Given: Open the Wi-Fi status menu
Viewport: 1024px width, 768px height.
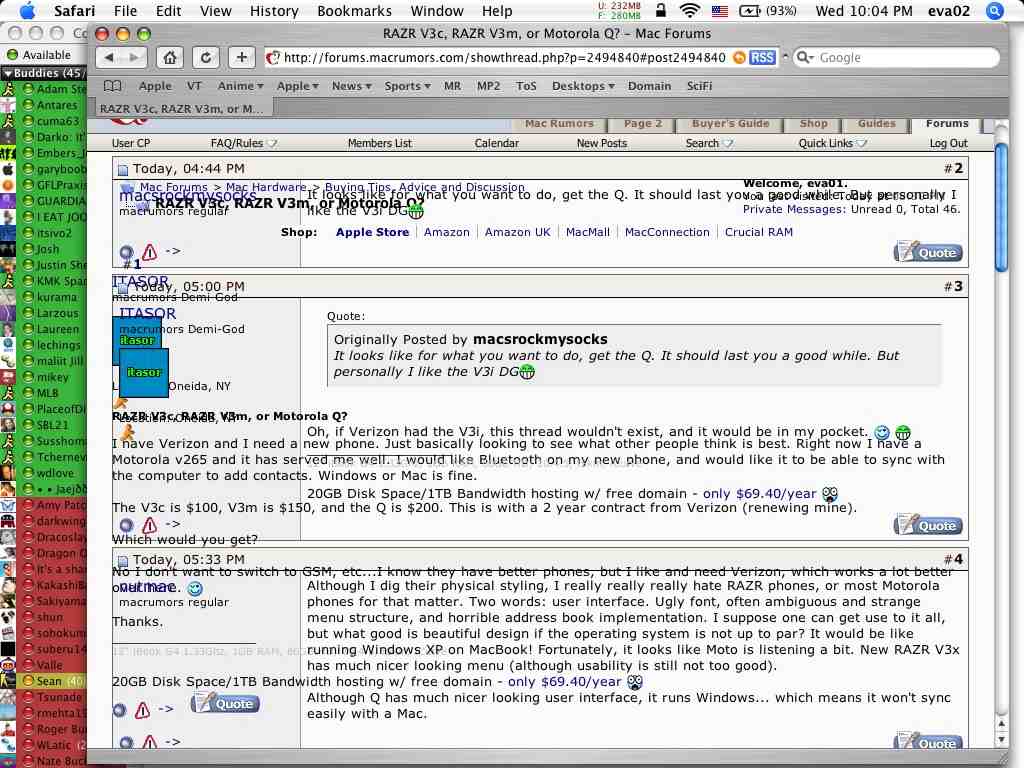Looking at the screenshot, I should coord(690,10).
